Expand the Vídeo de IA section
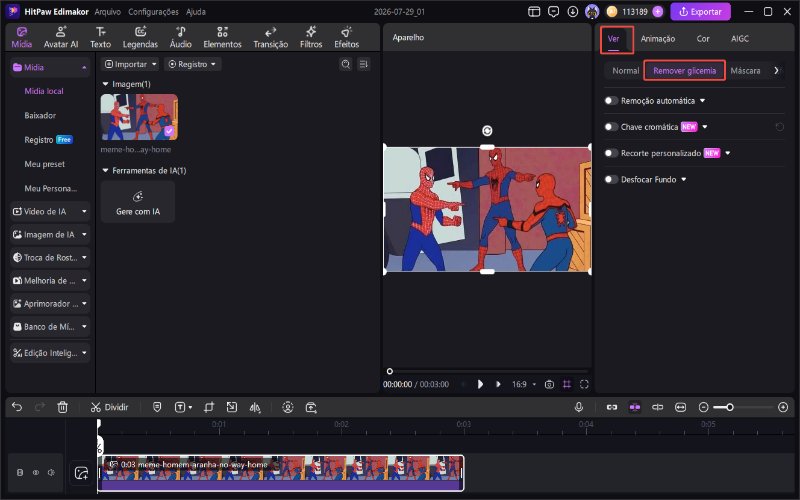 pyautogui.click(x=50, y=211)
